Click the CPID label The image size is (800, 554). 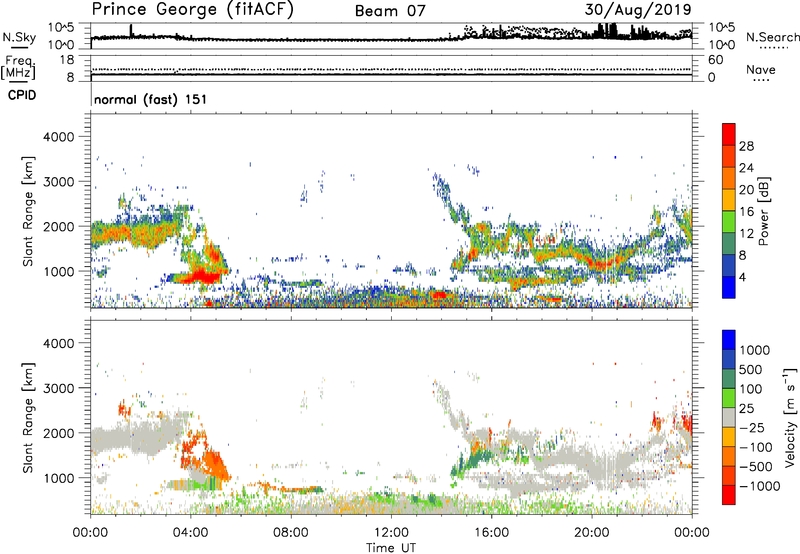pyautogui.click(x=22, y=95)
